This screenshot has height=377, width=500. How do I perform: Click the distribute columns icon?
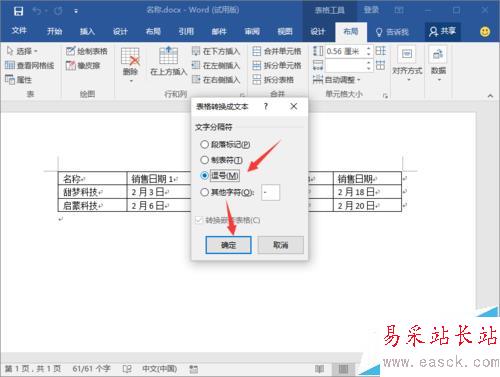(380, 65)
